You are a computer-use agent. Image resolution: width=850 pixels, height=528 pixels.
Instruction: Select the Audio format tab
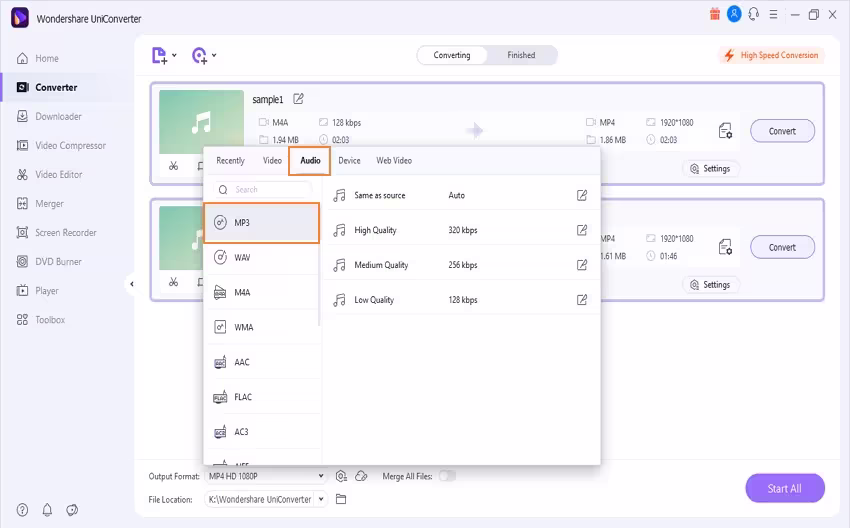click(310, 160)
